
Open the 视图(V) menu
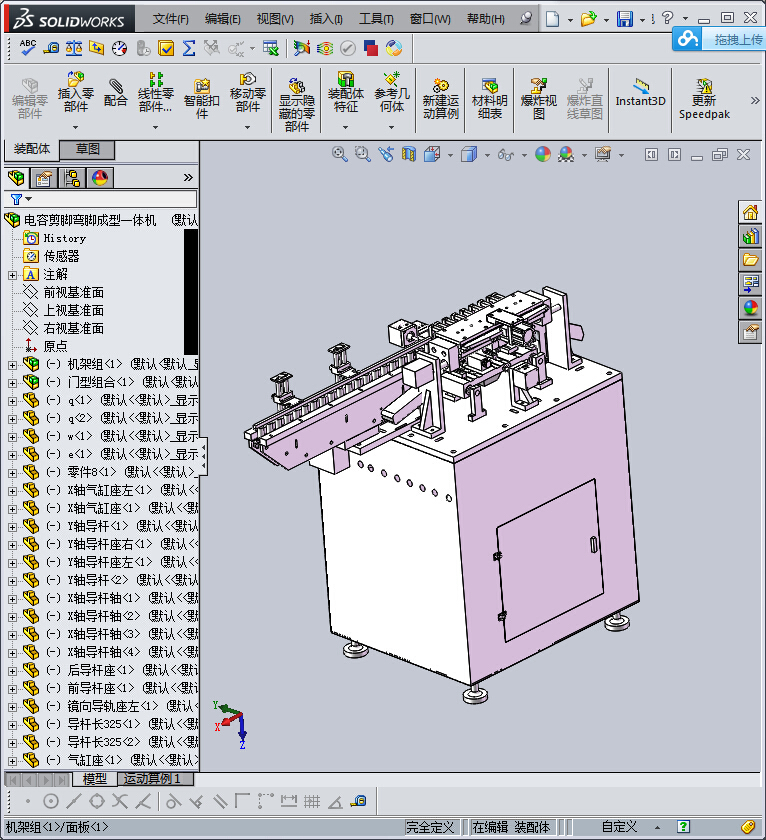[275, 19]
